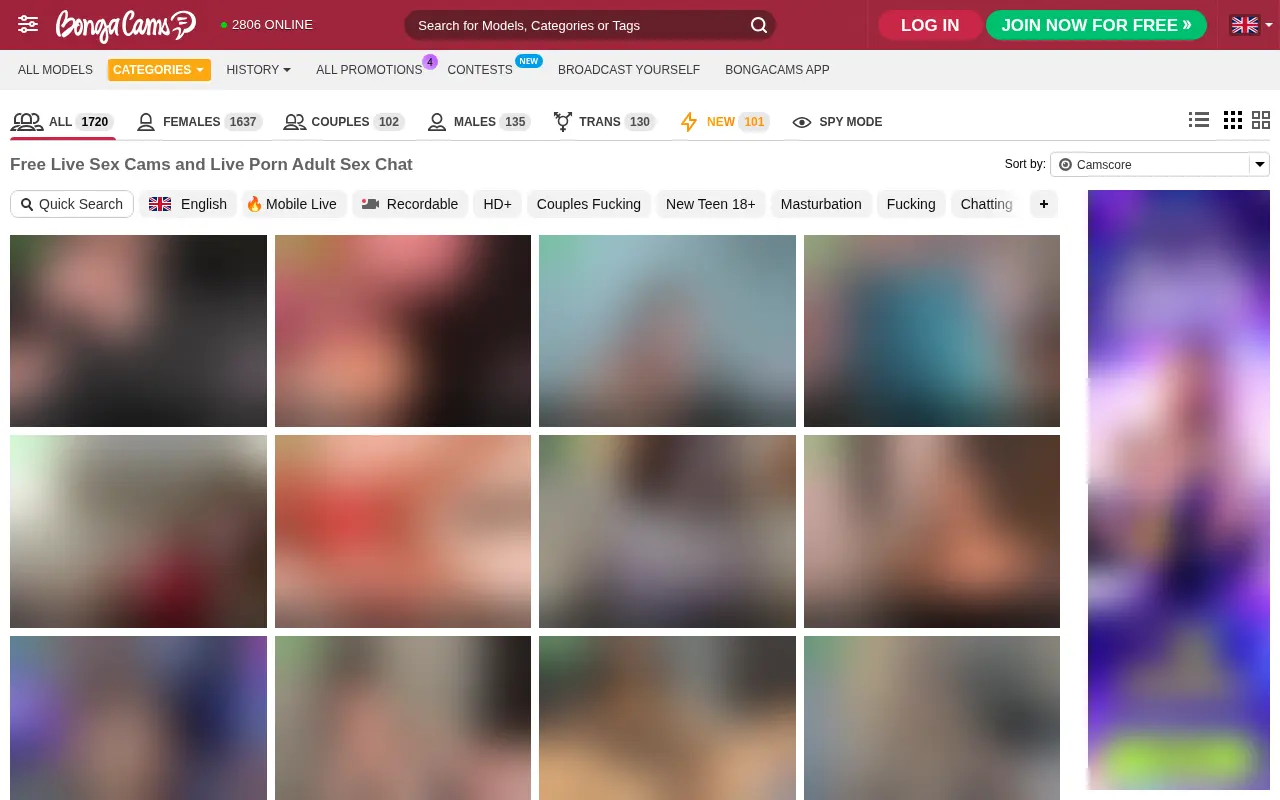The image size is (1280, 800).
Task: Select the Females tab
Action: (199, 122)
